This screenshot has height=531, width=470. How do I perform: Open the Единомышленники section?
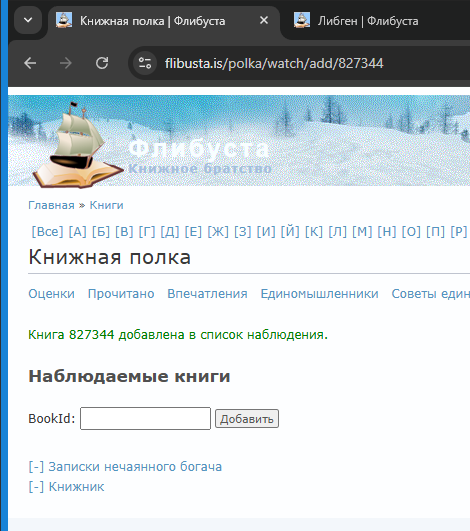click(x=319, y=294)
